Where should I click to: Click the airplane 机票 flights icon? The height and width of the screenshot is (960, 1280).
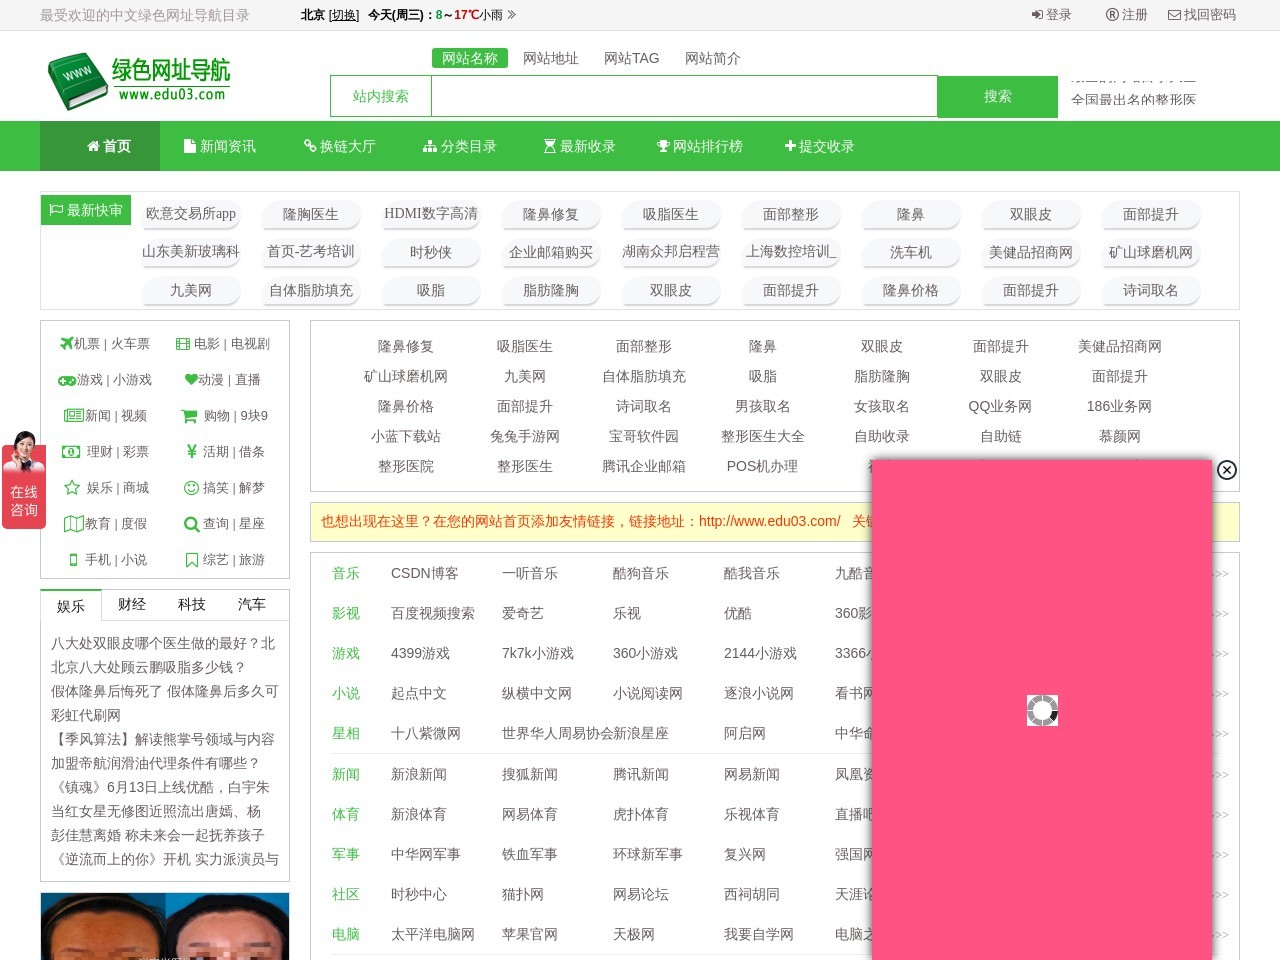pos(65,343)
